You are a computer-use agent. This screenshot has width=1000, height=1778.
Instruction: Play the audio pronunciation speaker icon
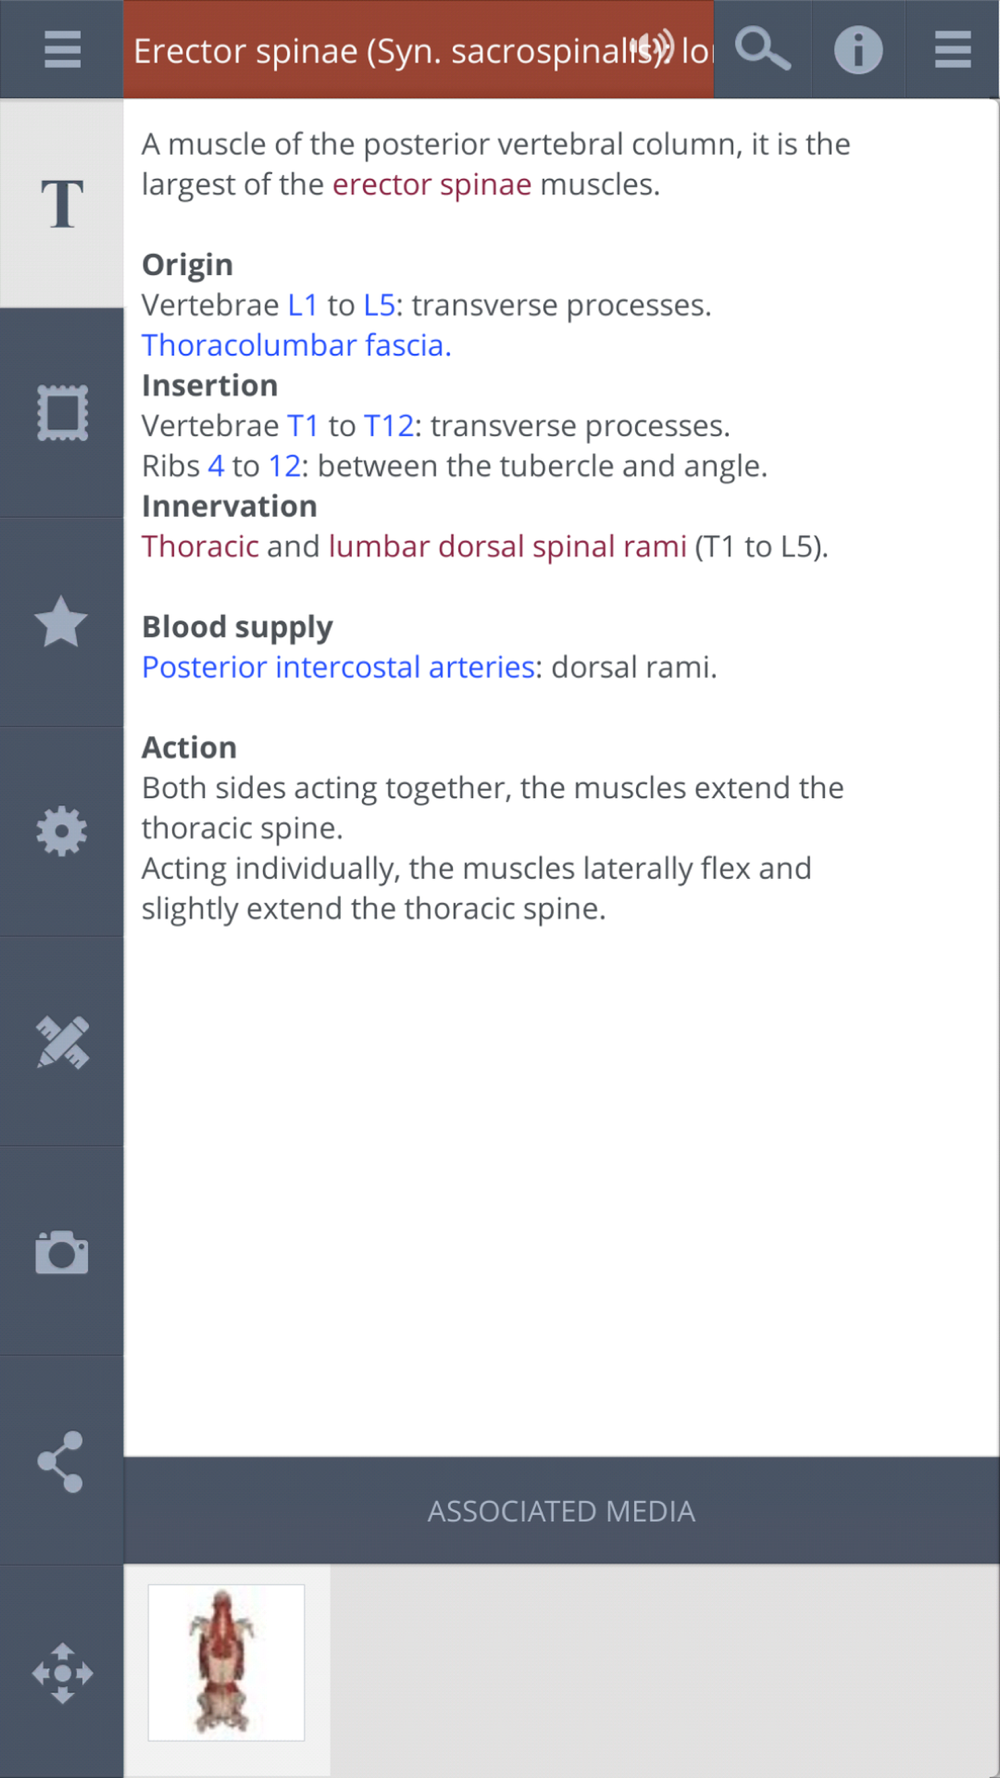point(653,47)
